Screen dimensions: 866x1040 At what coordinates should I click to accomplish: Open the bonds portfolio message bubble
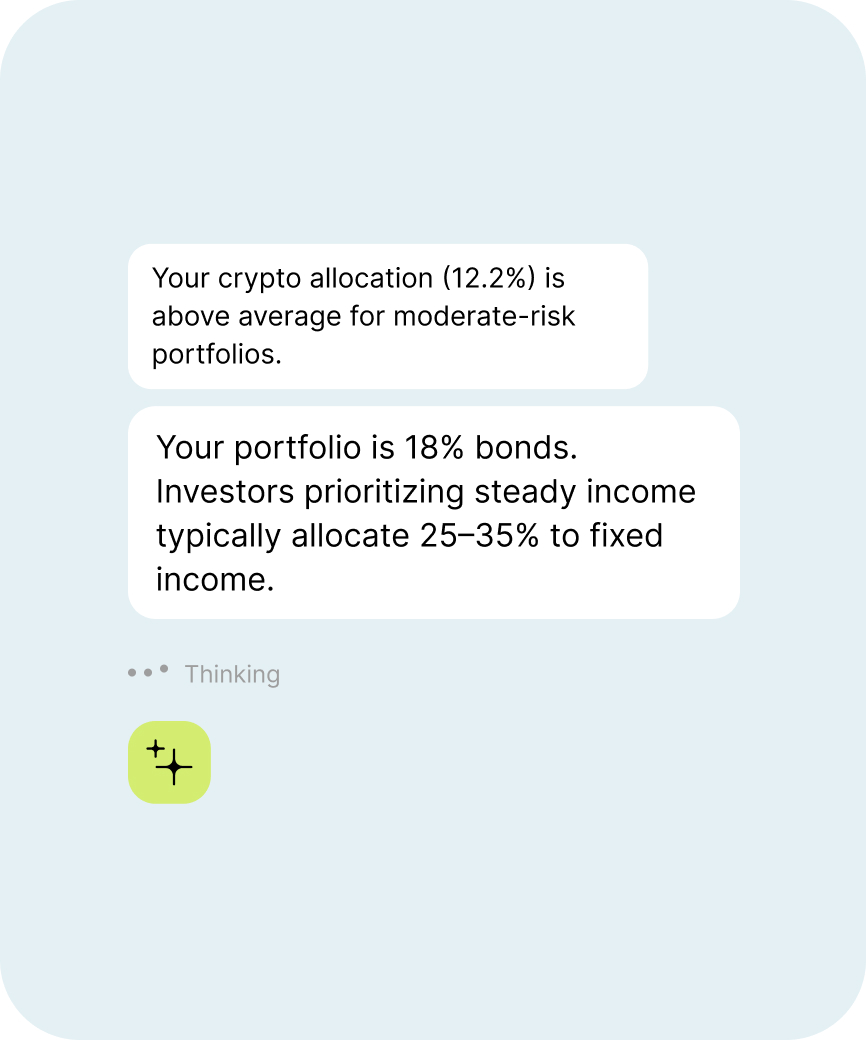(434, 513)
